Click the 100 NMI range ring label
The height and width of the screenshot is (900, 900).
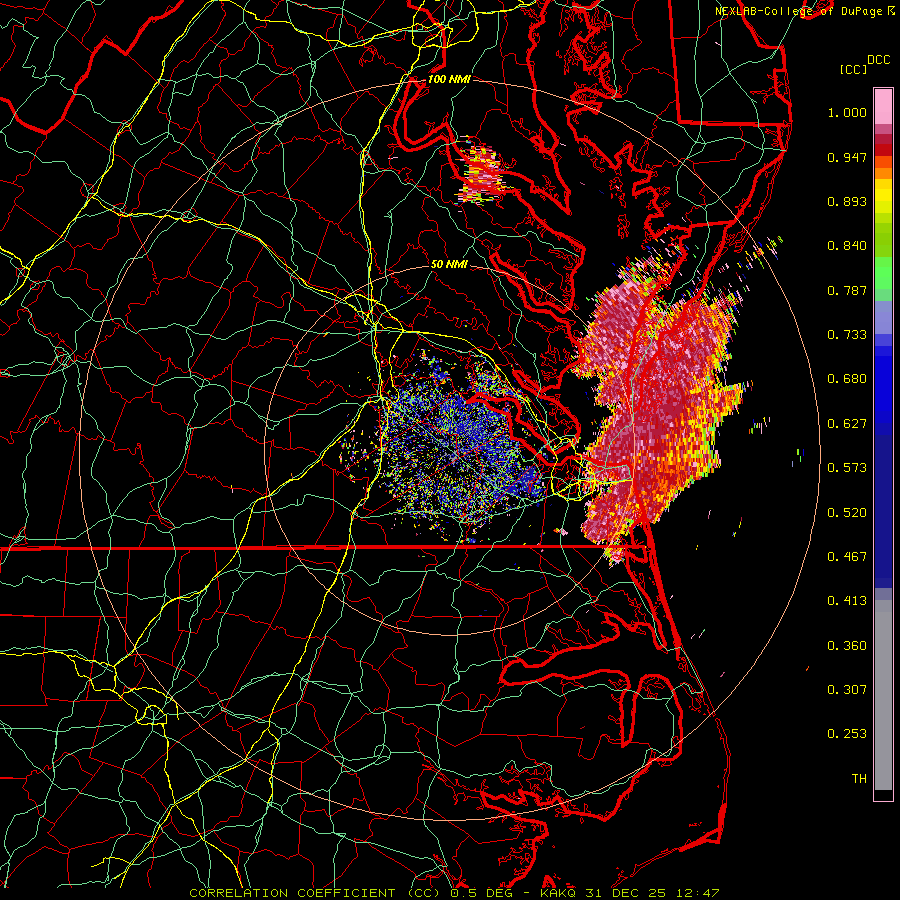pyautogui.click(x=449, y=79)
